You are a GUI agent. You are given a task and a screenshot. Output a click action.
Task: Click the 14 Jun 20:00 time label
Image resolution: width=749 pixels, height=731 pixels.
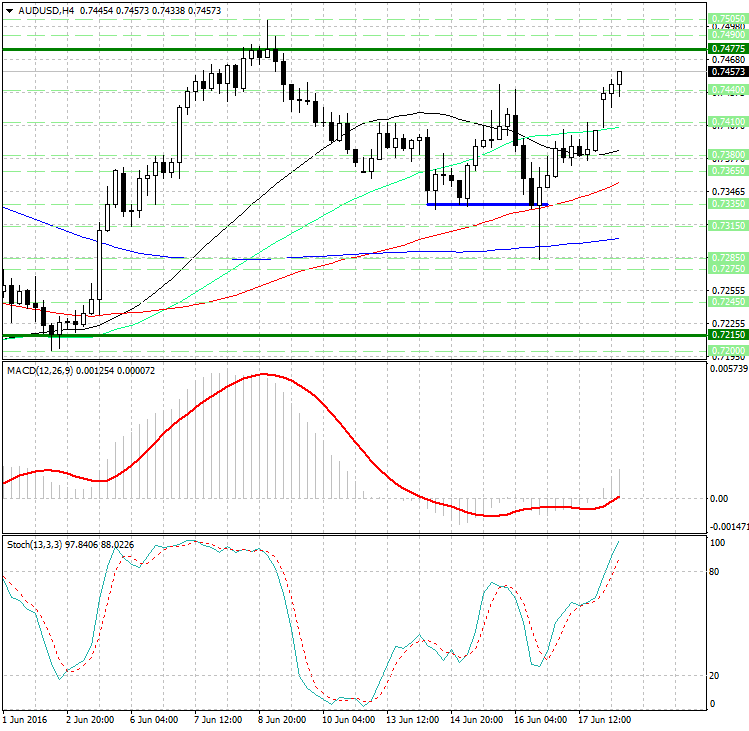[x=479, y=719]
